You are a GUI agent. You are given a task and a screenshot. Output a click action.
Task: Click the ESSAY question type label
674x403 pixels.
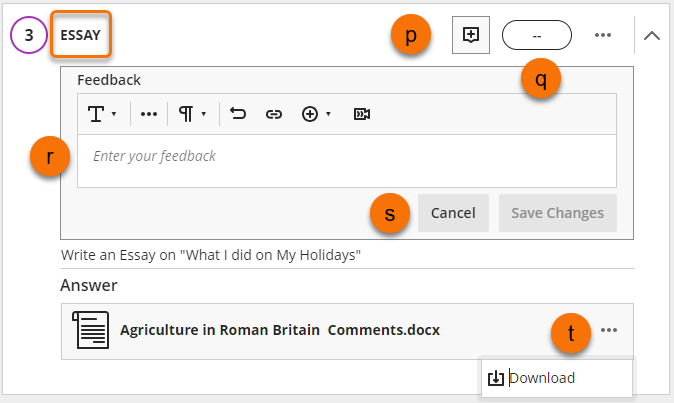pos(80,35)
